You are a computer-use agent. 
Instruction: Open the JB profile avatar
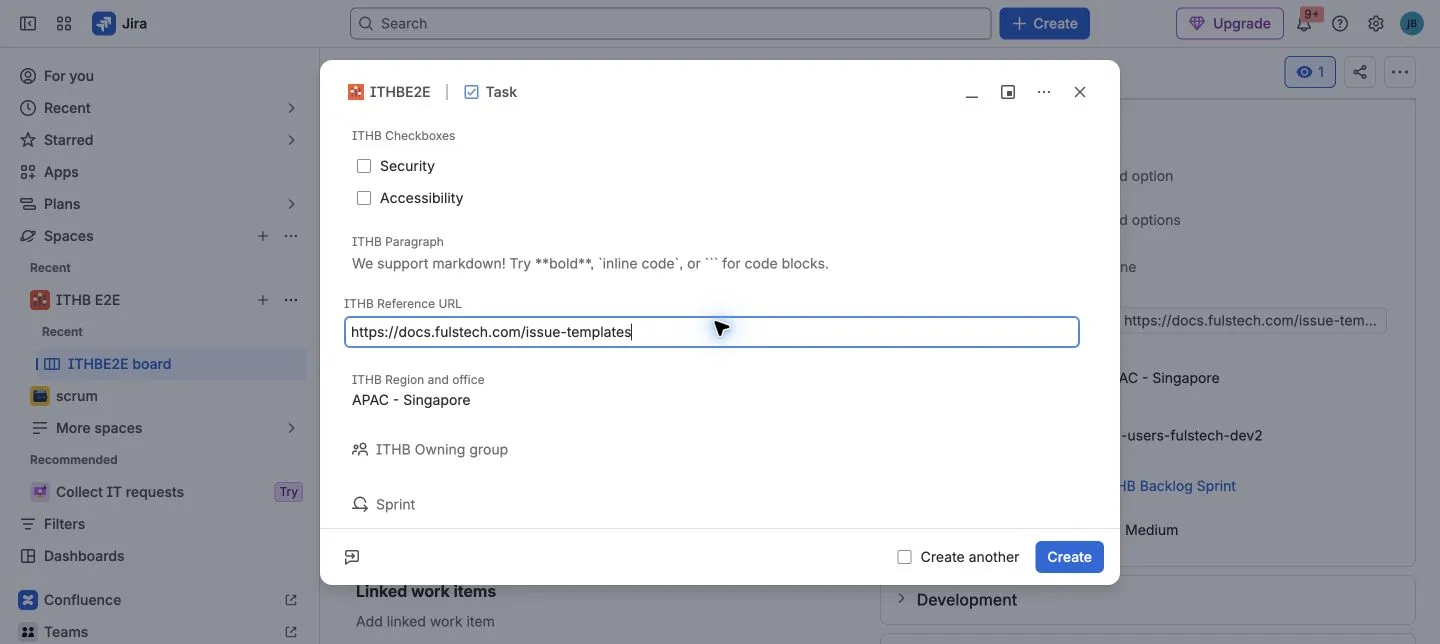tap(1411, 23)
